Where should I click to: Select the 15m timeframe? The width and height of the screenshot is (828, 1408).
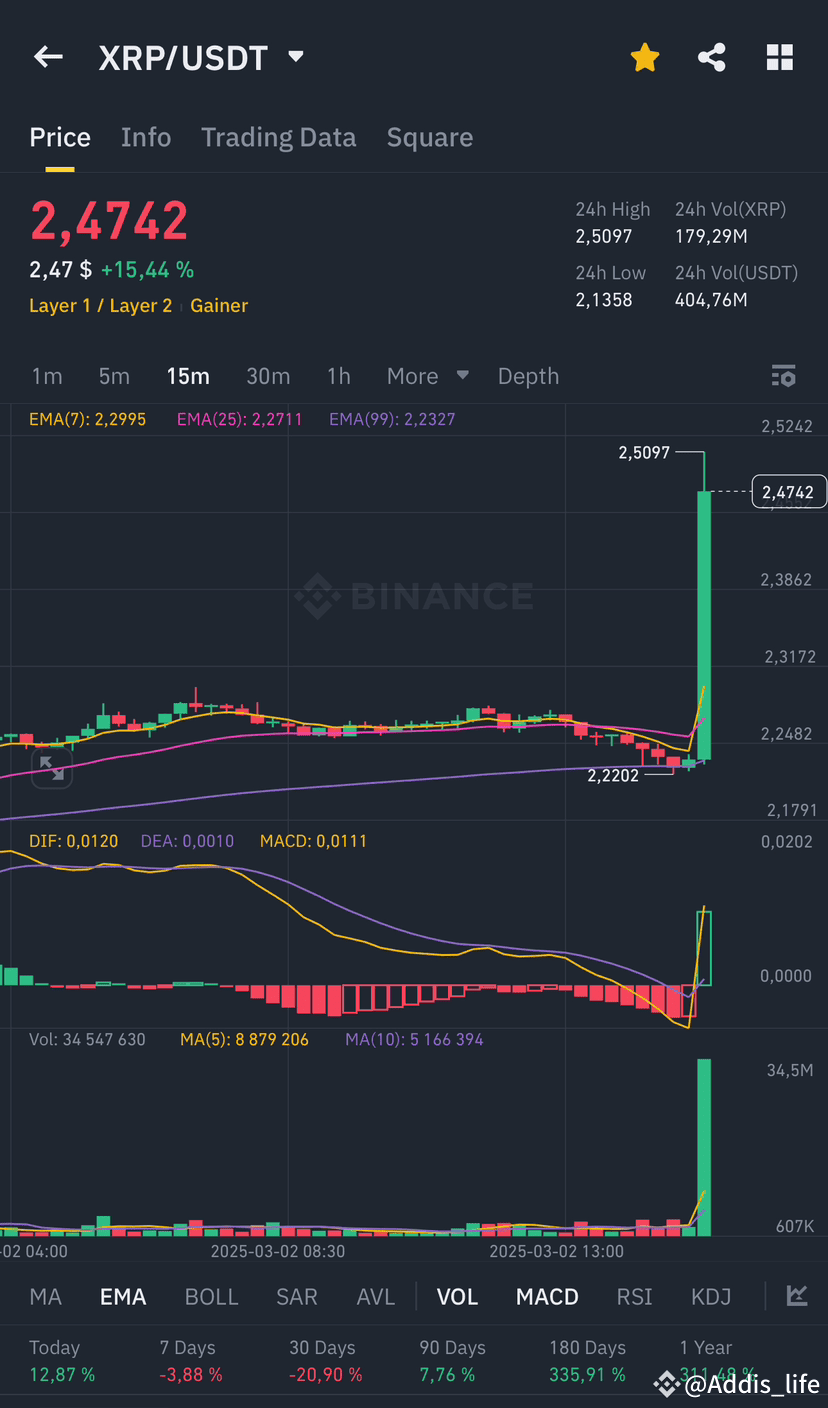point(188,376)
